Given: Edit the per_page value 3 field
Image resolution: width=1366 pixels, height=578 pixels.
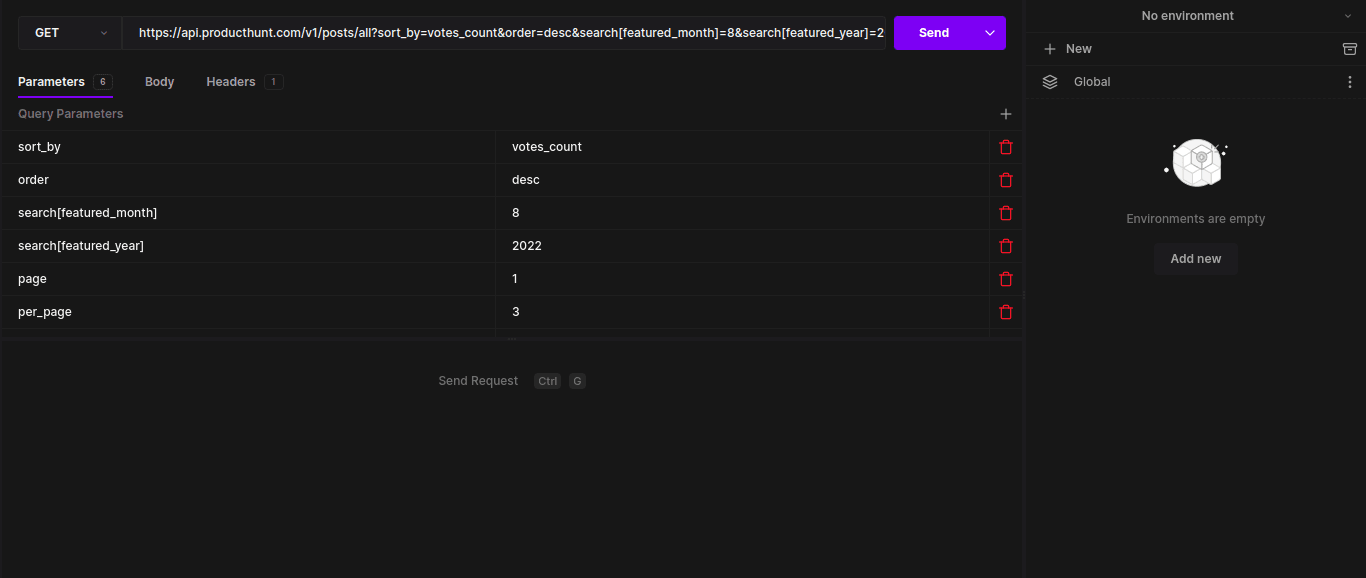Looking at the screenshot, I should [743, 312].
